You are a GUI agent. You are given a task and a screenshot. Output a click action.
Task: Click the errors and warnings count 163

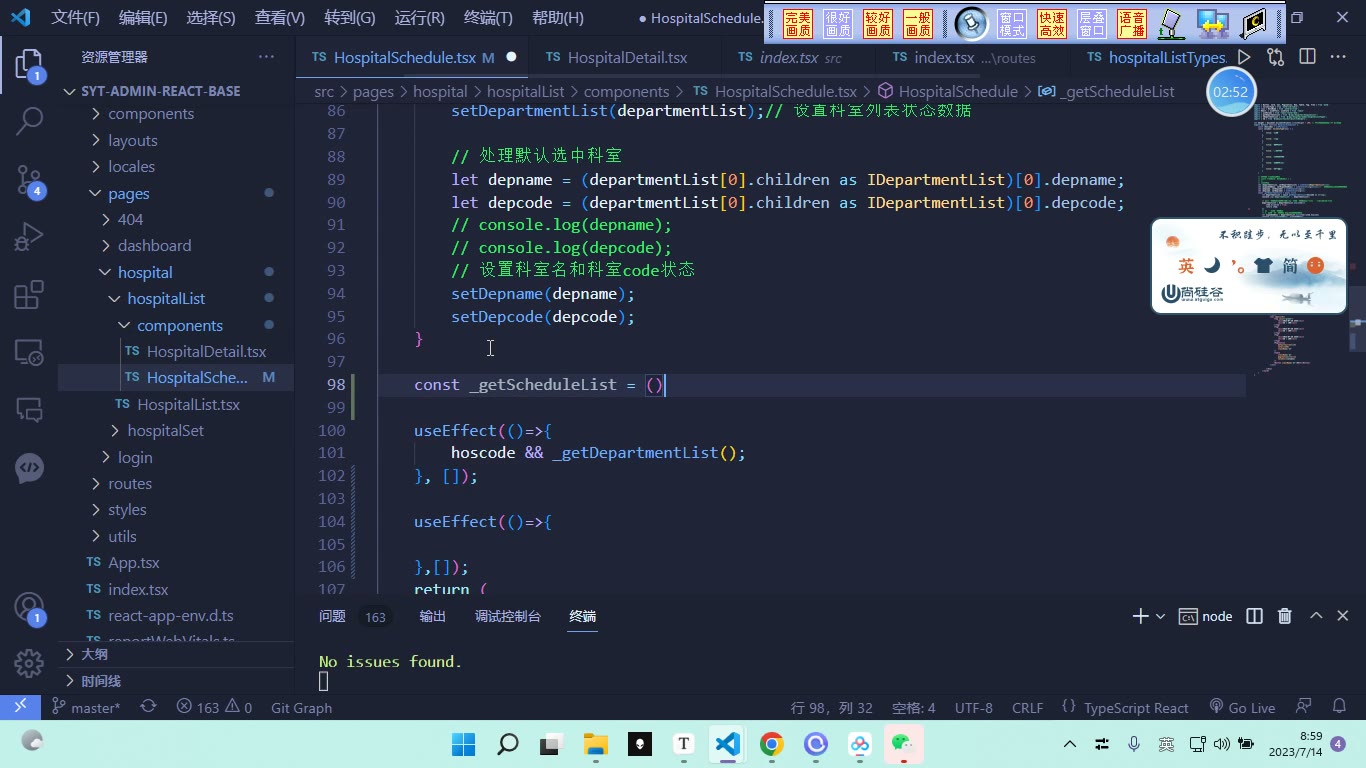214,707
